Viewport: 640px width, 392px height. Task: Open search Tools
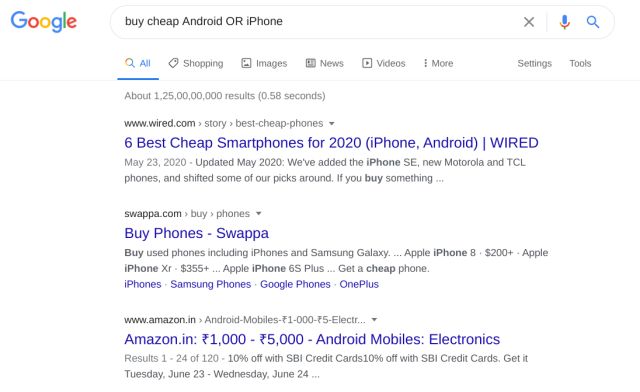click(x=580, y=63)
